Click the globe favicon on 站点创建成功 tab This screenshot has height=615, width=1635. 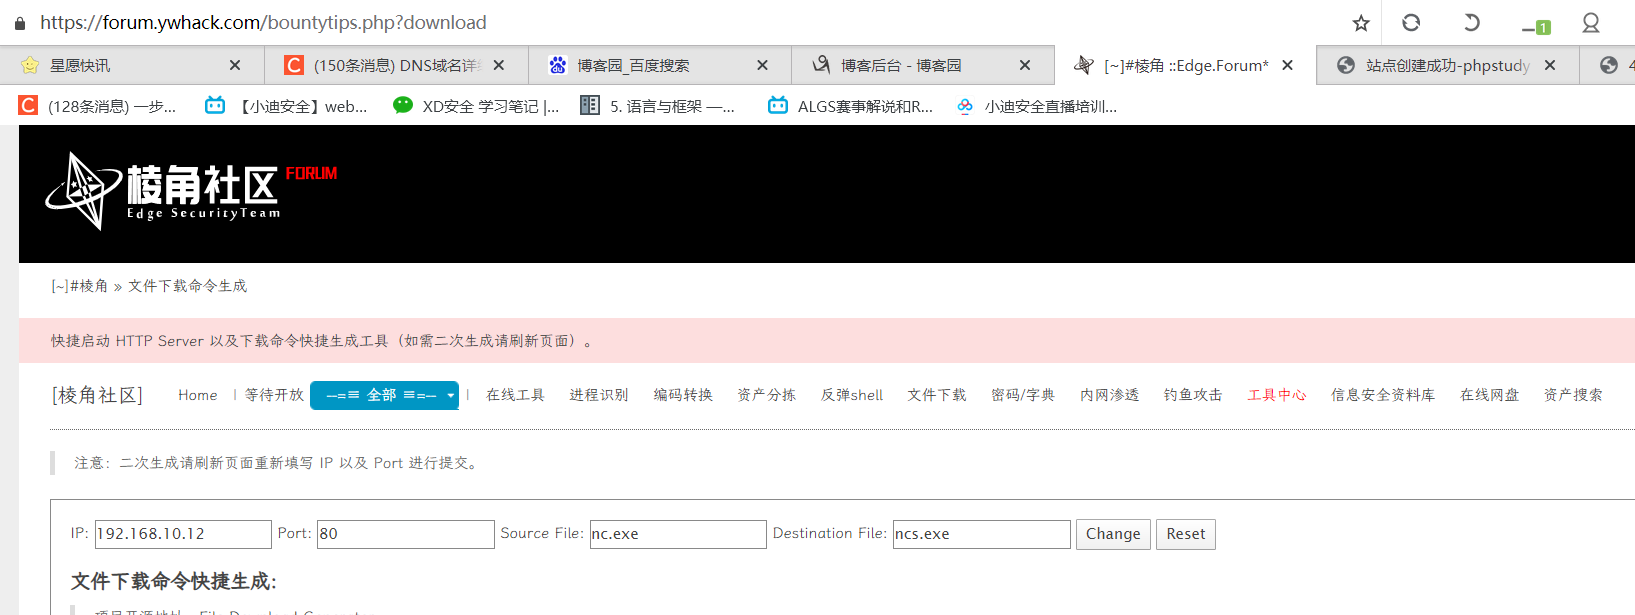click(x=1346, y=65)
